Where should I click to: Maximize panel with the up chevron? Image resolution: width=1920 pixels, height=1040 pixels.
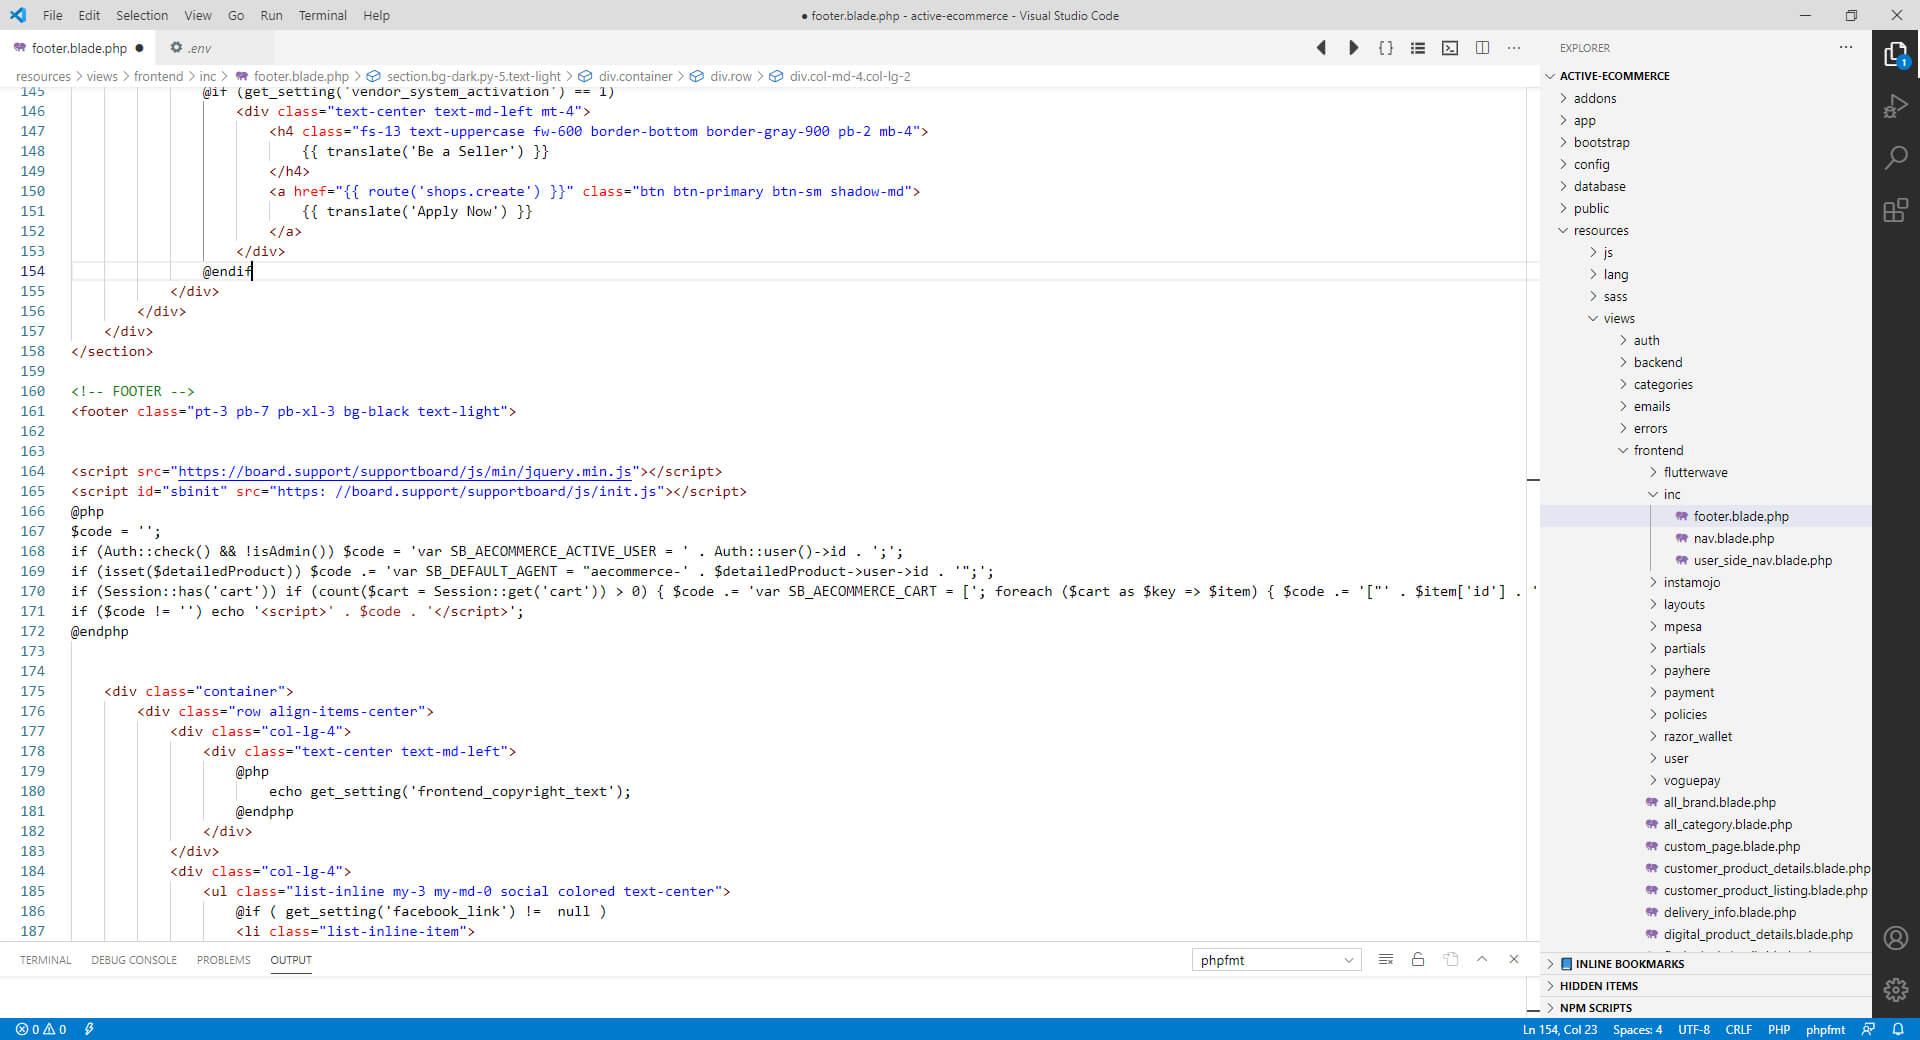click(1482, 960)
